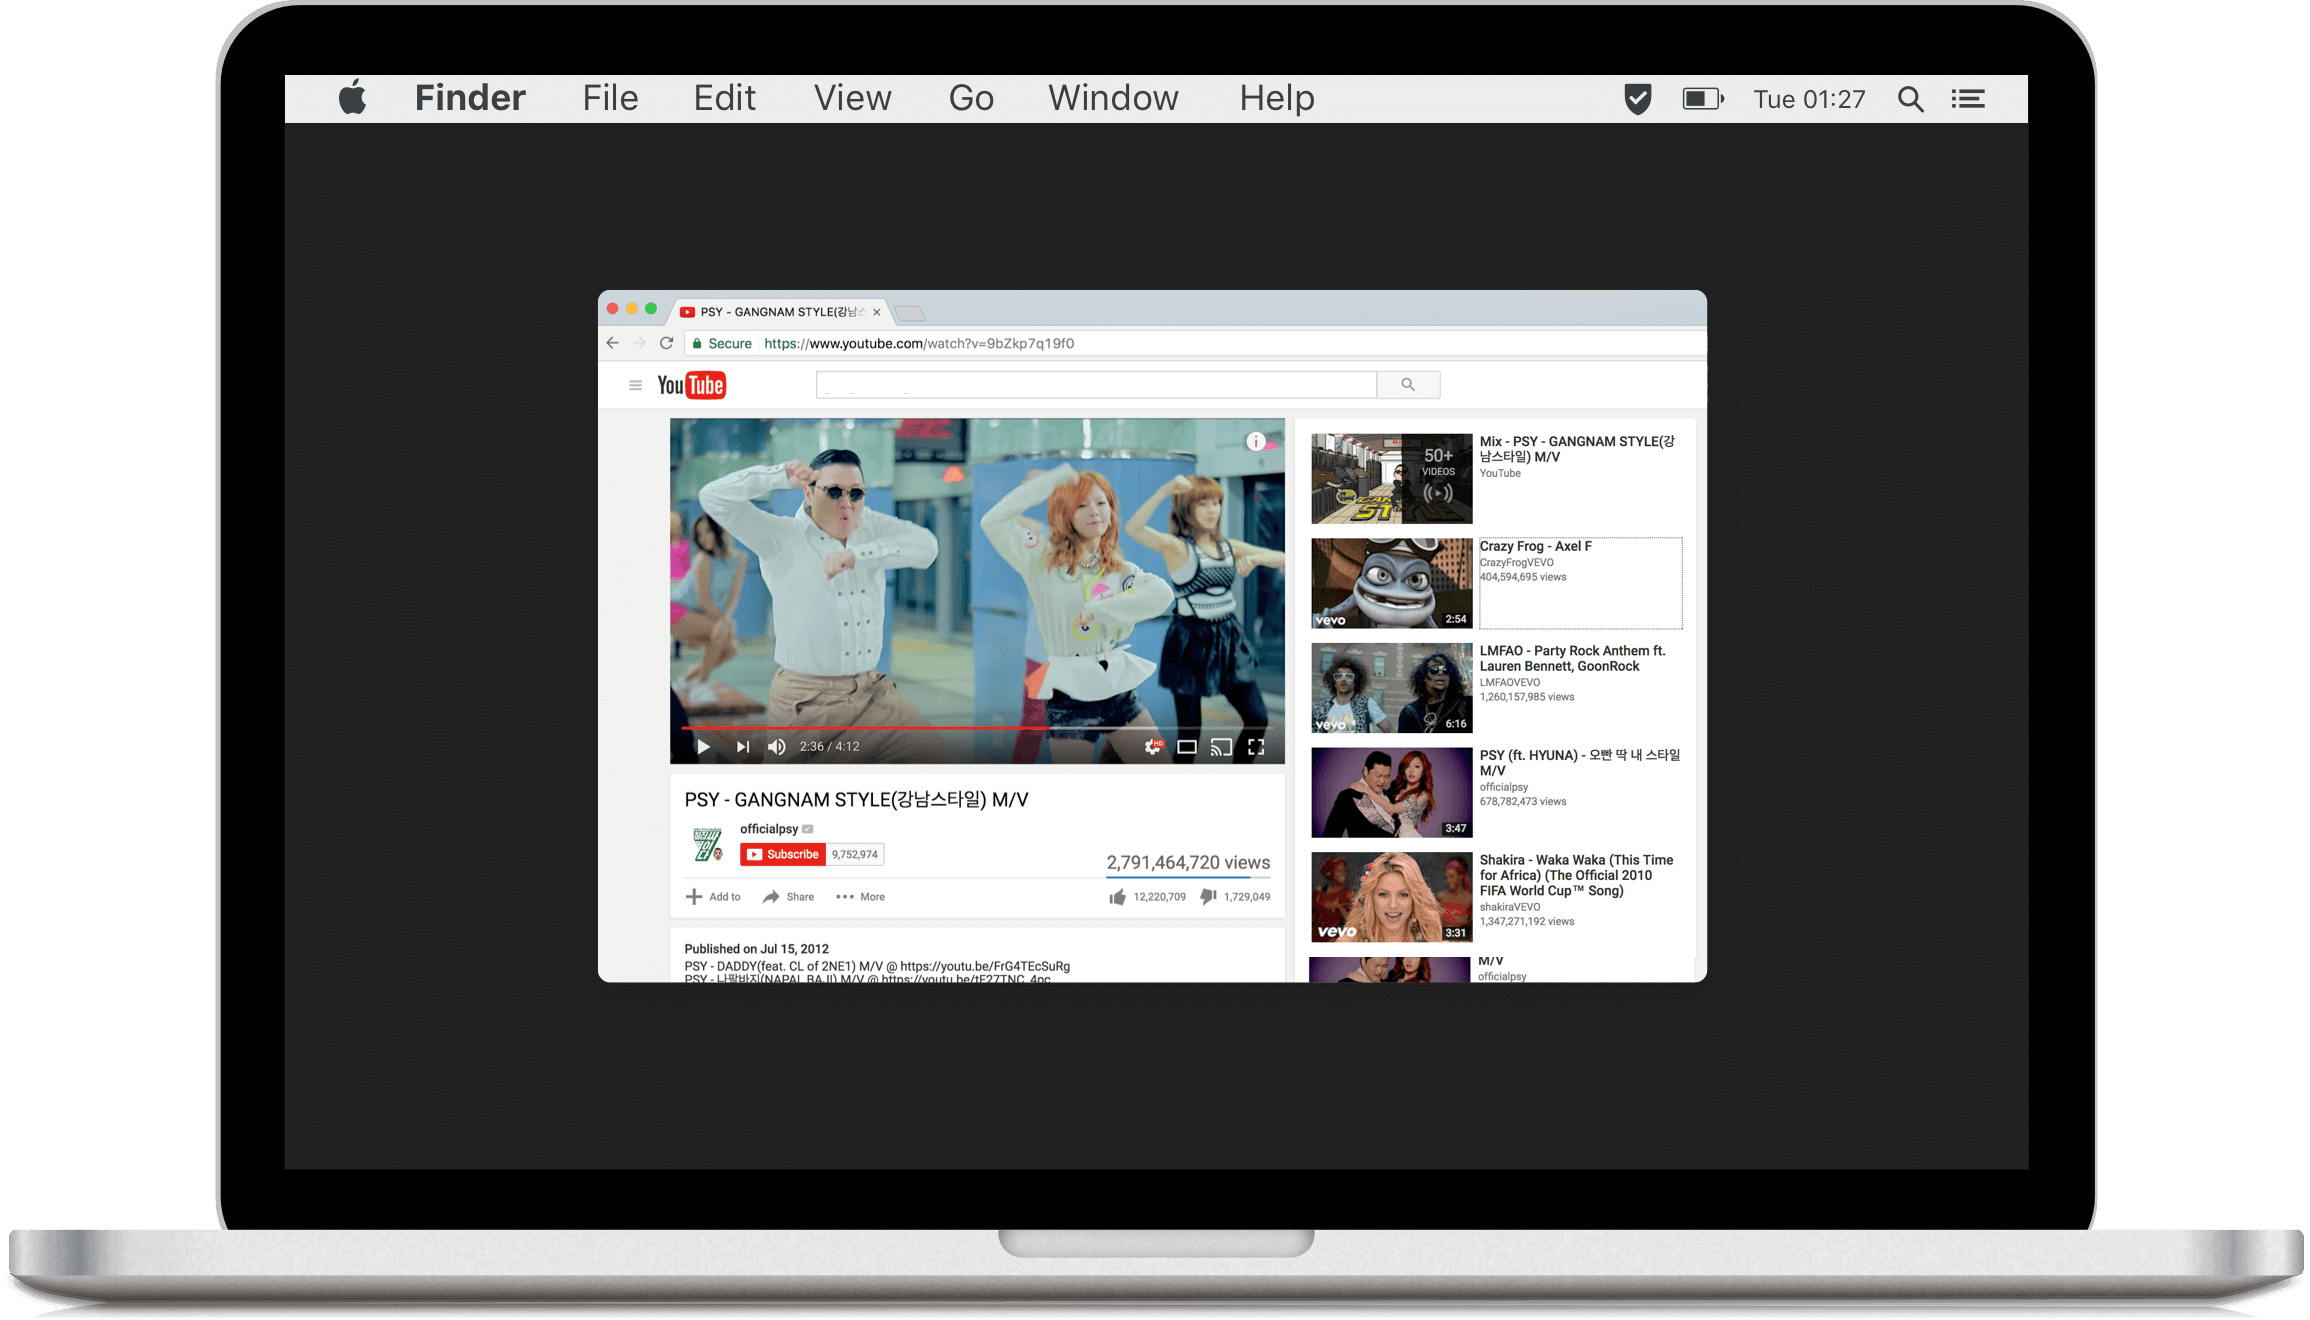Click the Tue 01:27 clock

tap(1809, 99)
